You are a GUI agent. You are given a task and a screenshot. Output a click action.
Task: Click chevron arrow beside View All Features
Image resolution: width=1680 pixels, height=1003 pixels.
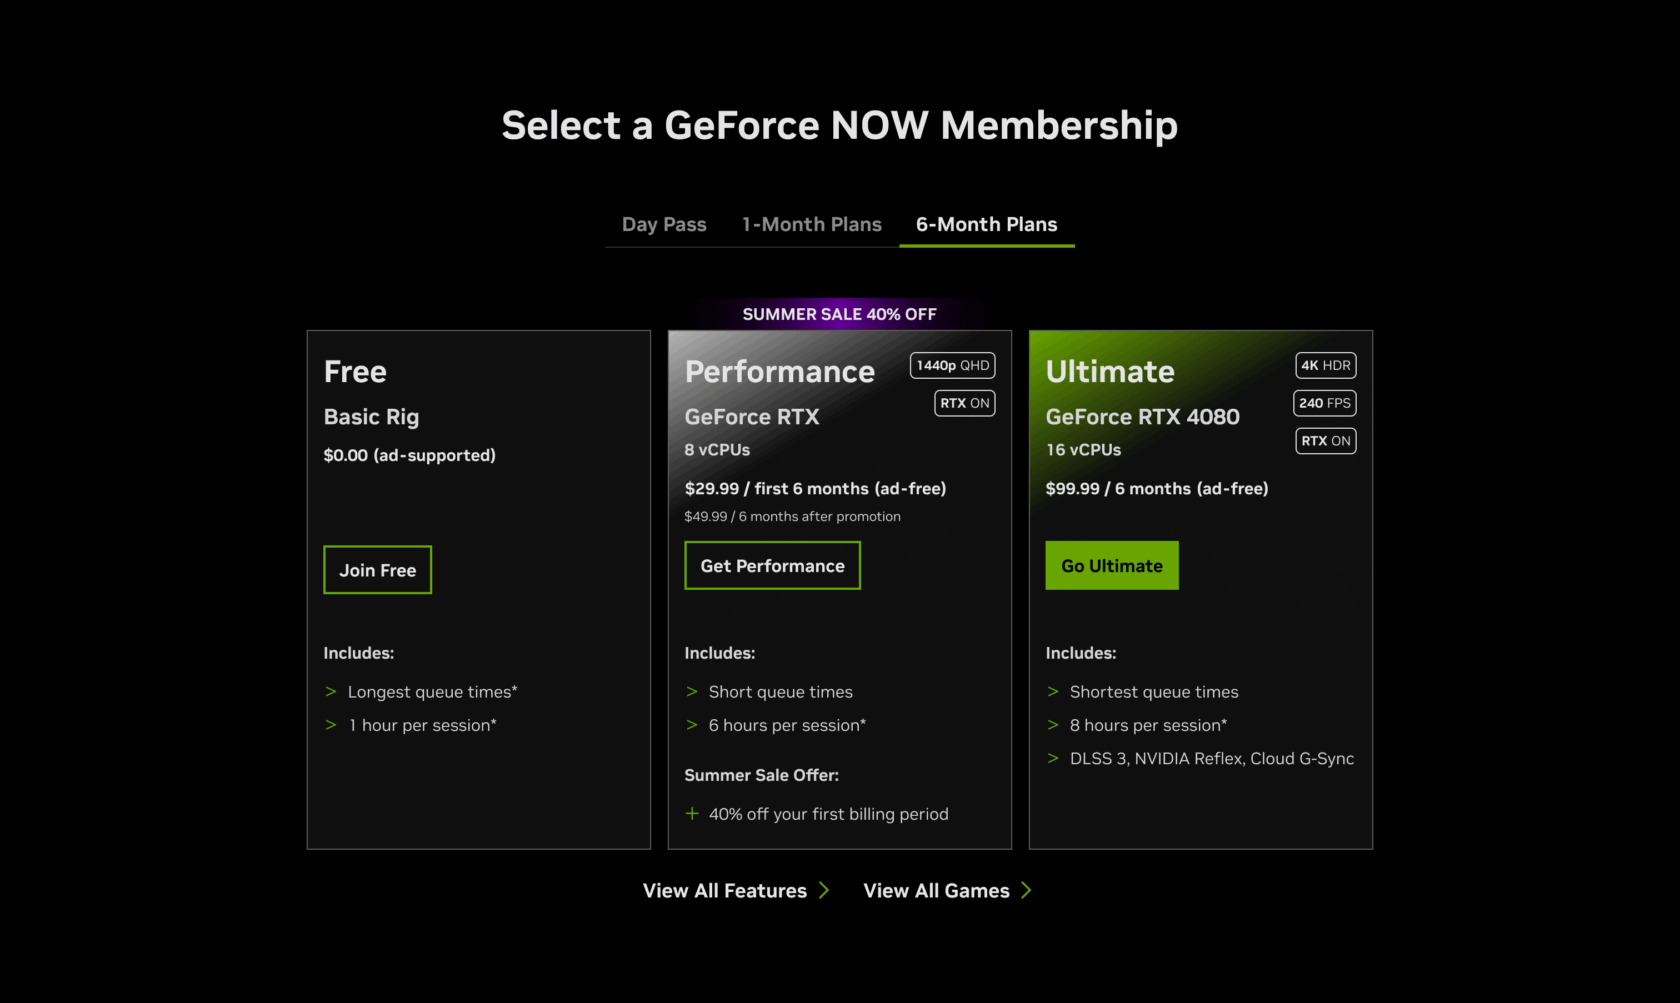click(824, 891)
